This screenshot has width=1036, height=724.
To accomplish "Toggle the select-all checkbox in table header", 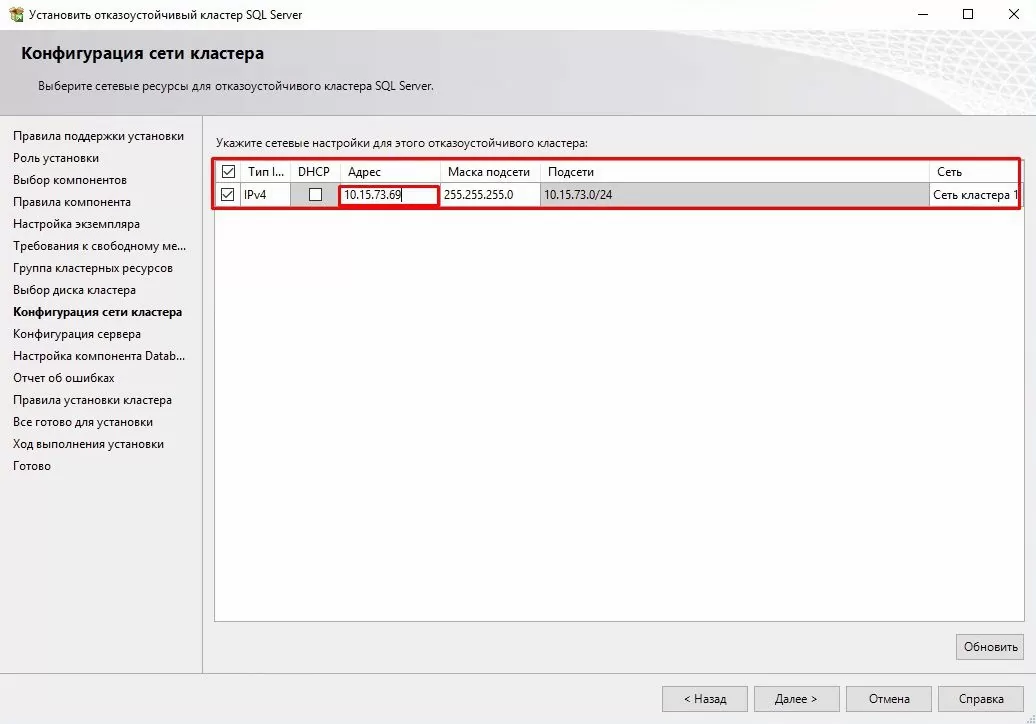I will coord(229,172).
